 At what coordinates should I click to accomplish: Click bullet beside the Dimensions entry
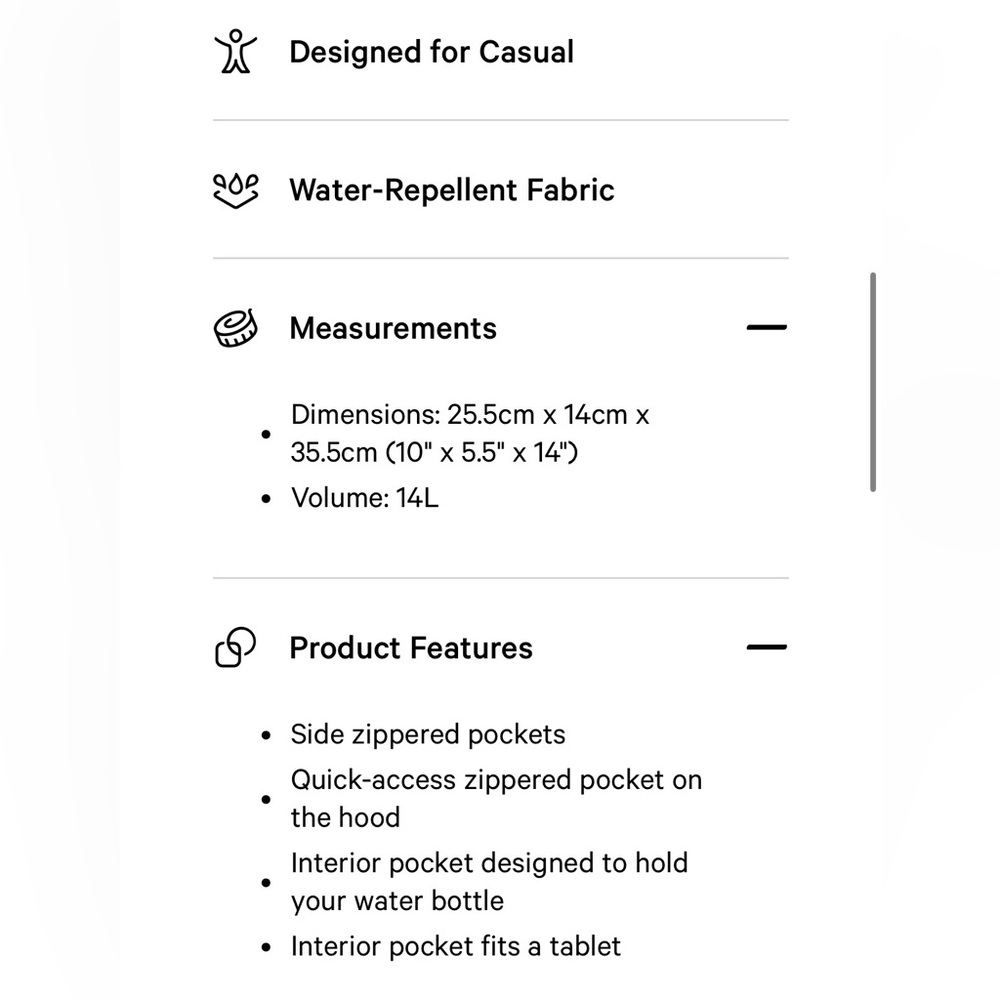266,434
